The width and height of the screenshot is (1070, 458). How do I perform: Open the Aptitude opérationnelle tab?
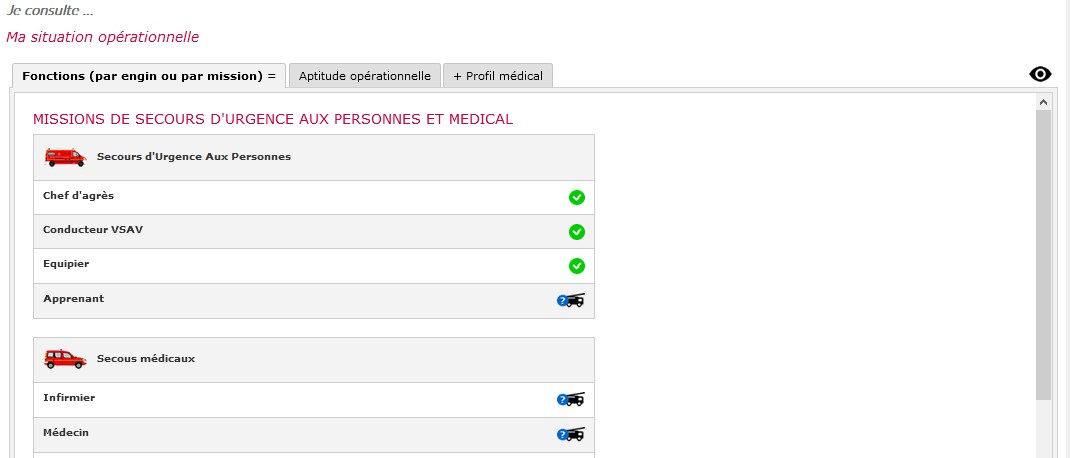(364, 76)
